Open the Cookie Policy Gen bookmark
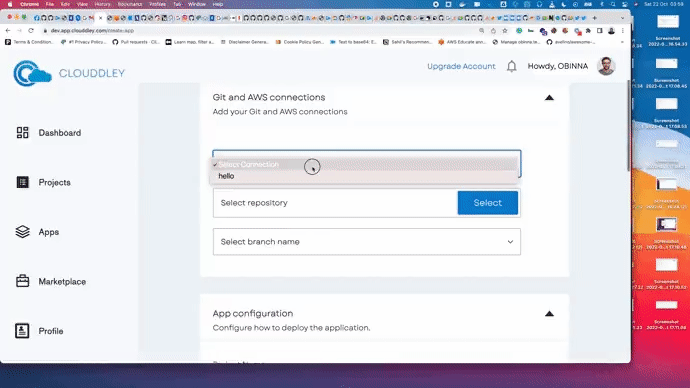The height and width of the screenshot is (388, 690). 300,42
